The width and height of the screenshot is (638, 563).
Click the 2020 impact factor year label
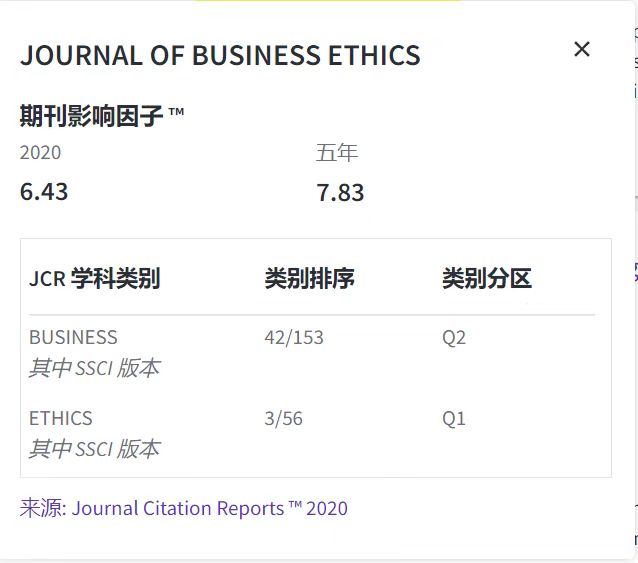coord(40,153)
